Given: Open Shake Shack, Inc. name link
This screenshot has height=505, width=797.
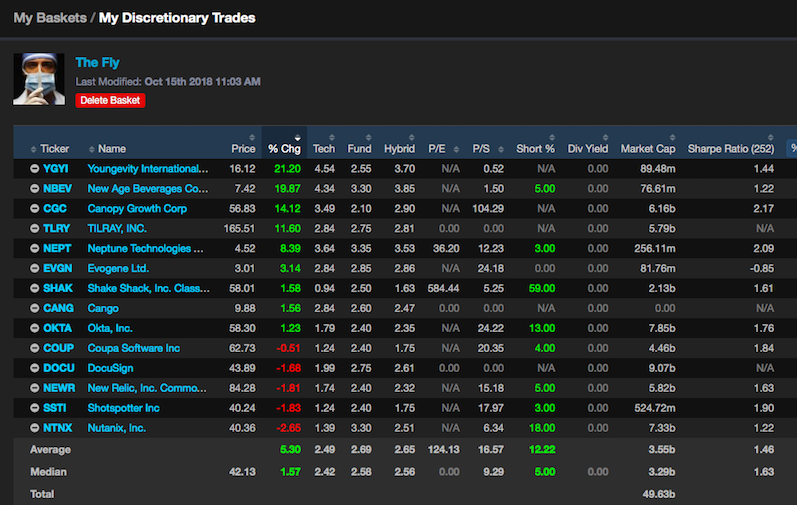Looking at the screenshot, I should [148, 288].
